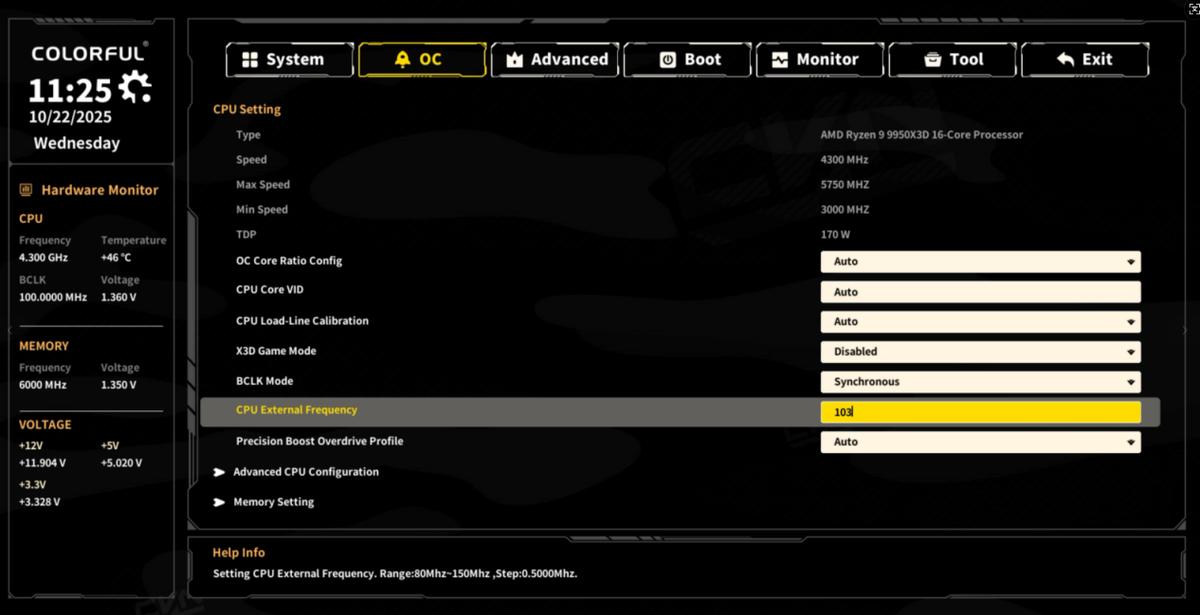1200x615 pixels.
Task: Click the 100.0000 MHz BCLK reading
Action: (53, 297)
